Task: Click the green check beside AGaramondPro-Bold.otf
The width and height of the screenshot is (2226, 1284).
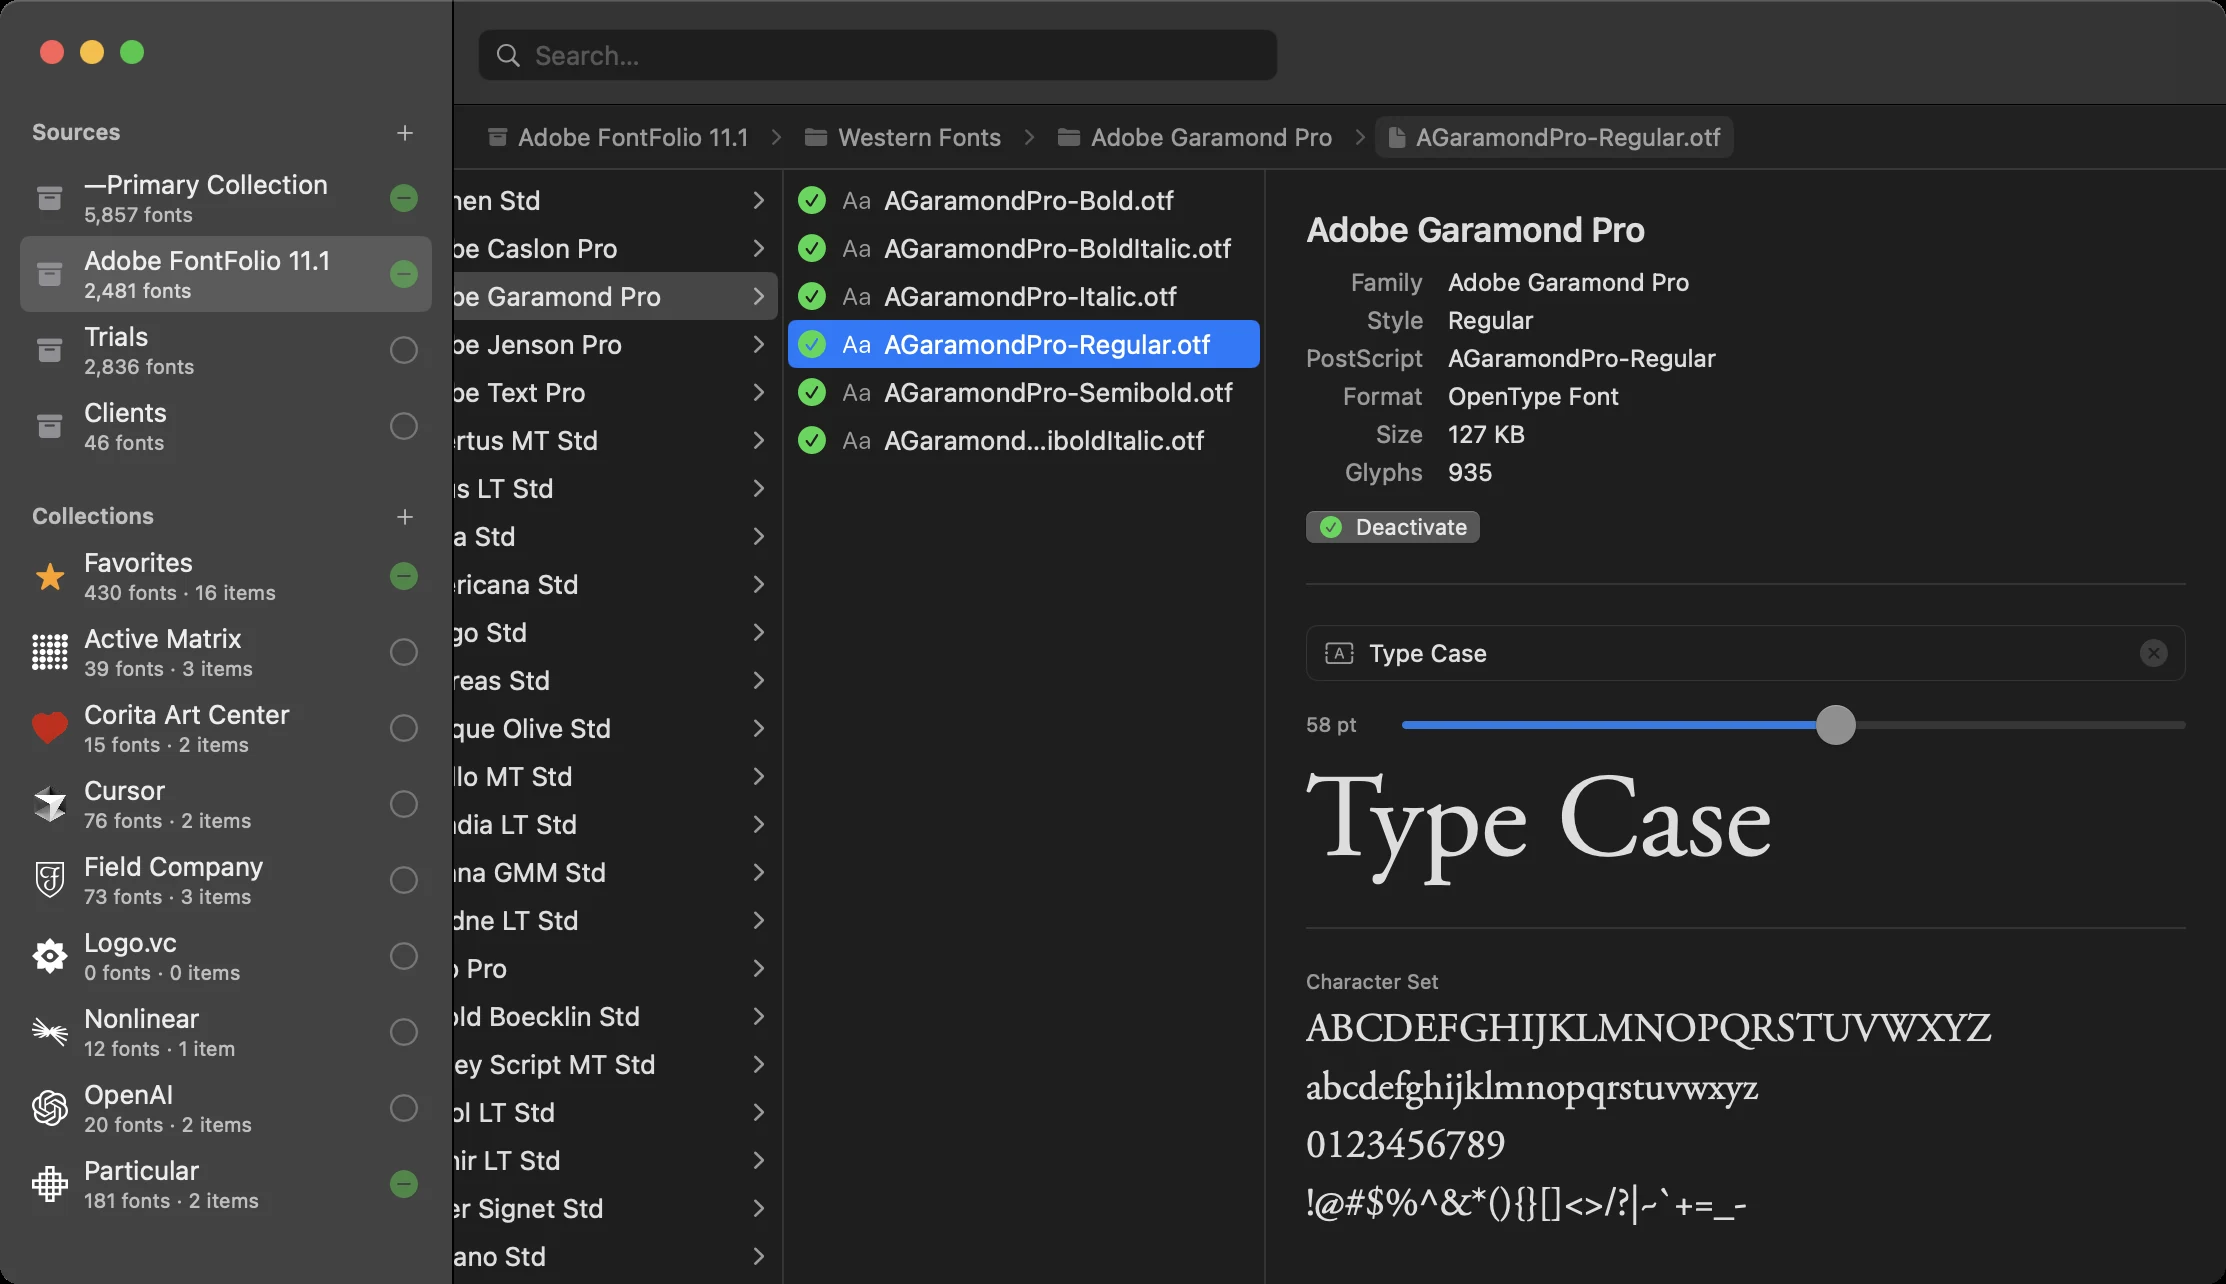Action: pyautogui.click(x=812, y=201)
